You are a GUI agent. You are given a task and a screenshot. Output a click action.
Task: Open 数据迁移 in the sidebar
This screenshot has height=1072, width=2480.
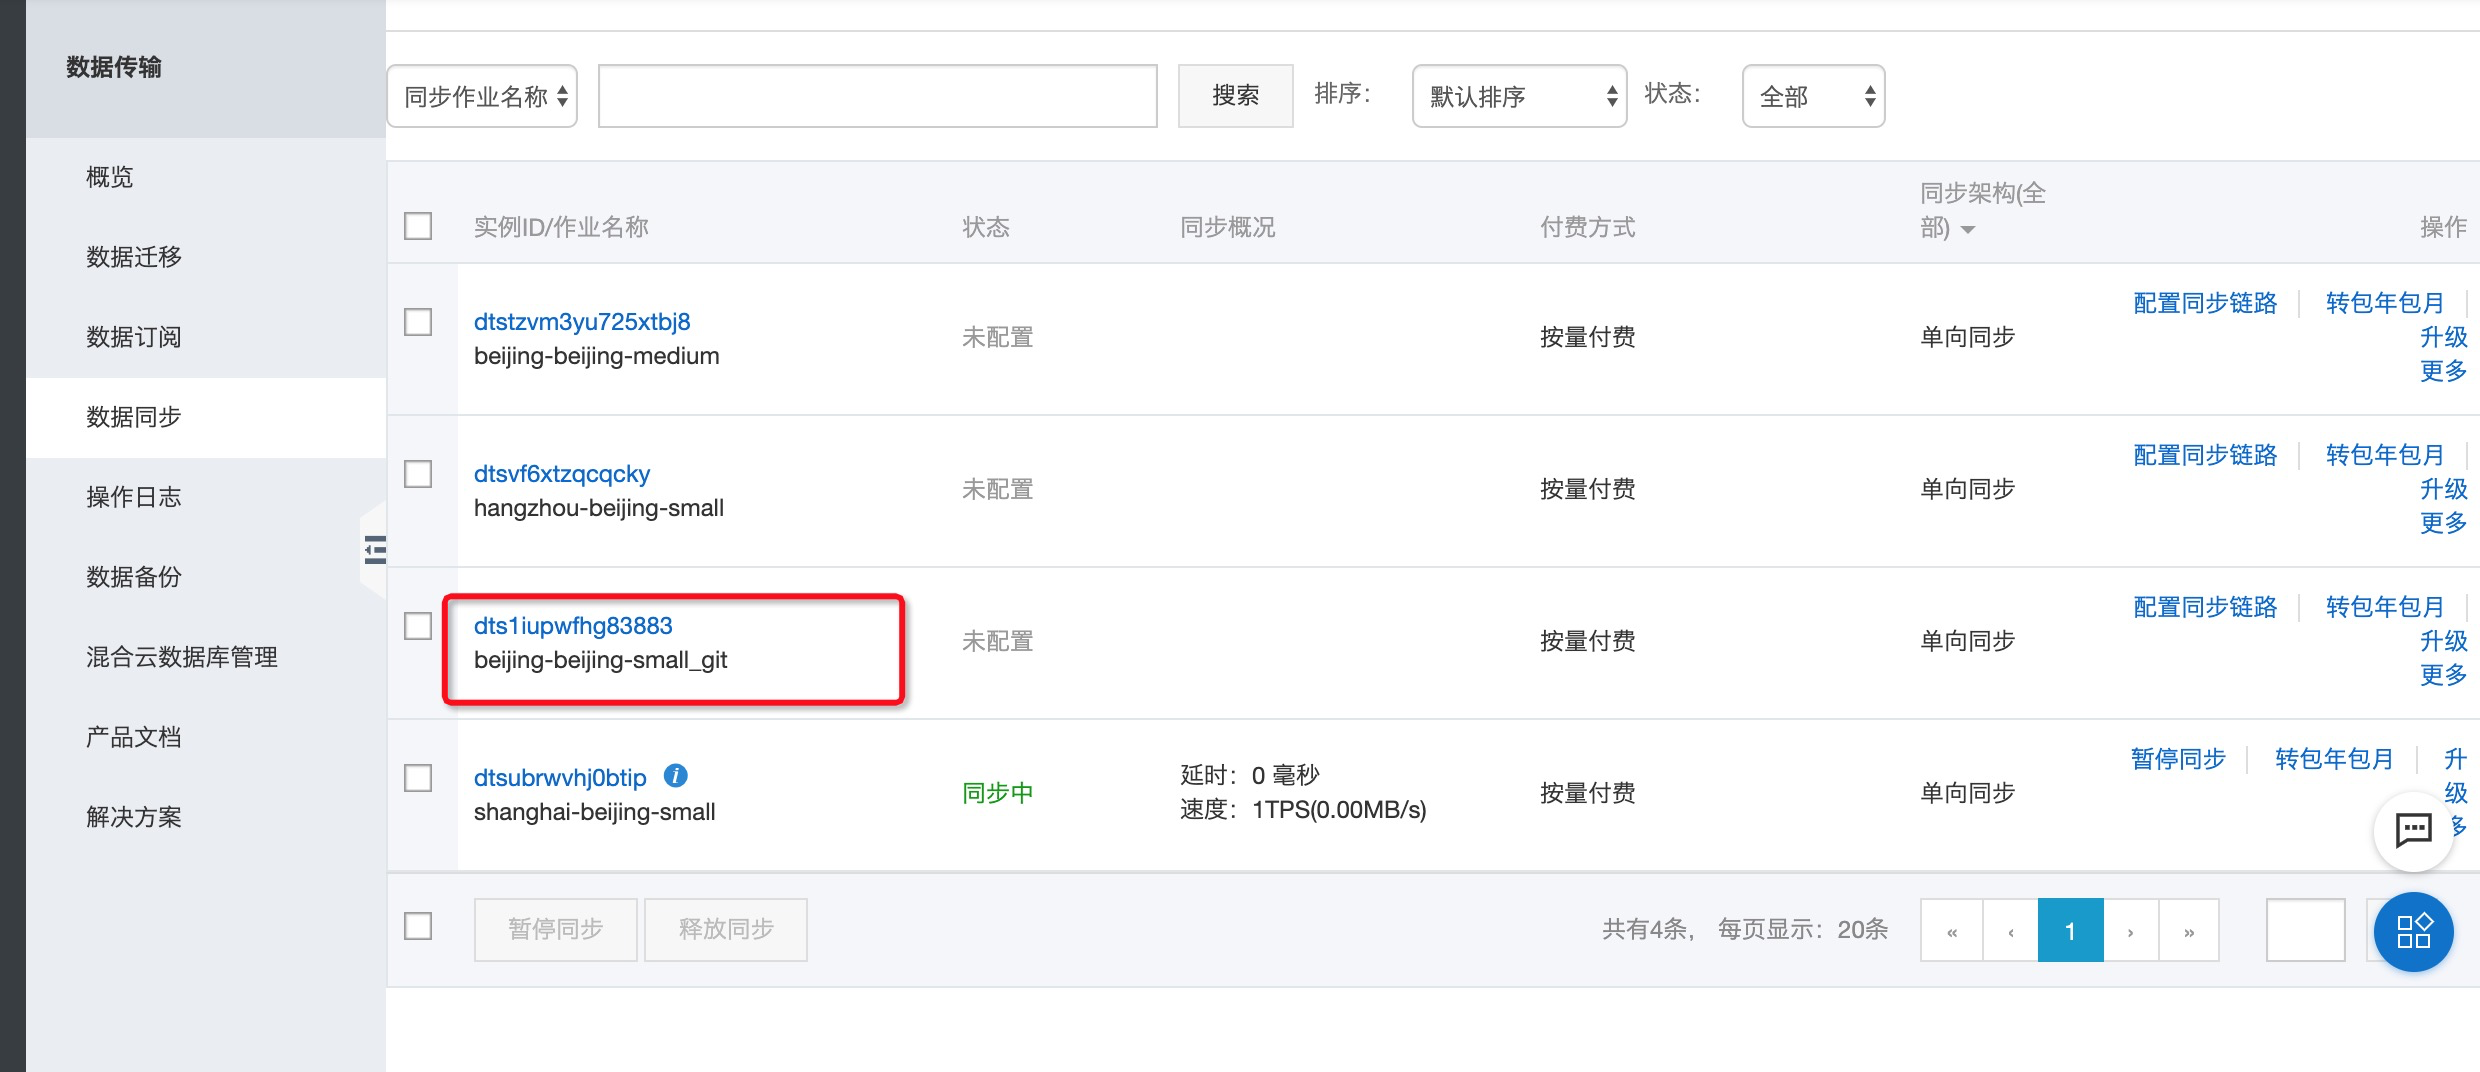(134, 257)
